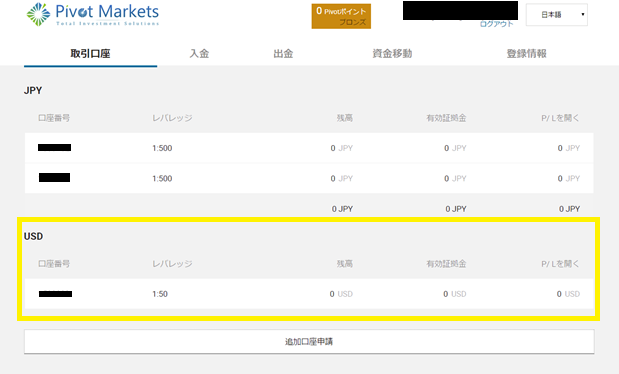This screenshot has width=619, height=374.
Task: Click JPY total equity 0 JPY
Action: pyautogui.click(x=456, y=209)
